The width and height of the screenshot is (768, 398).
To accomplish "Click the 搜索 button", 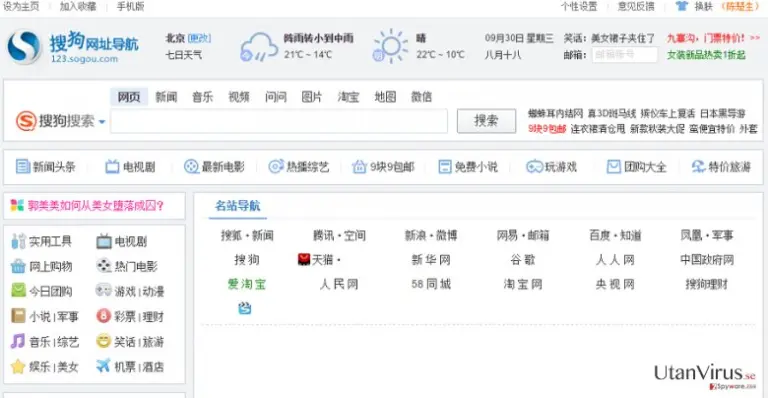I will 486,120.
